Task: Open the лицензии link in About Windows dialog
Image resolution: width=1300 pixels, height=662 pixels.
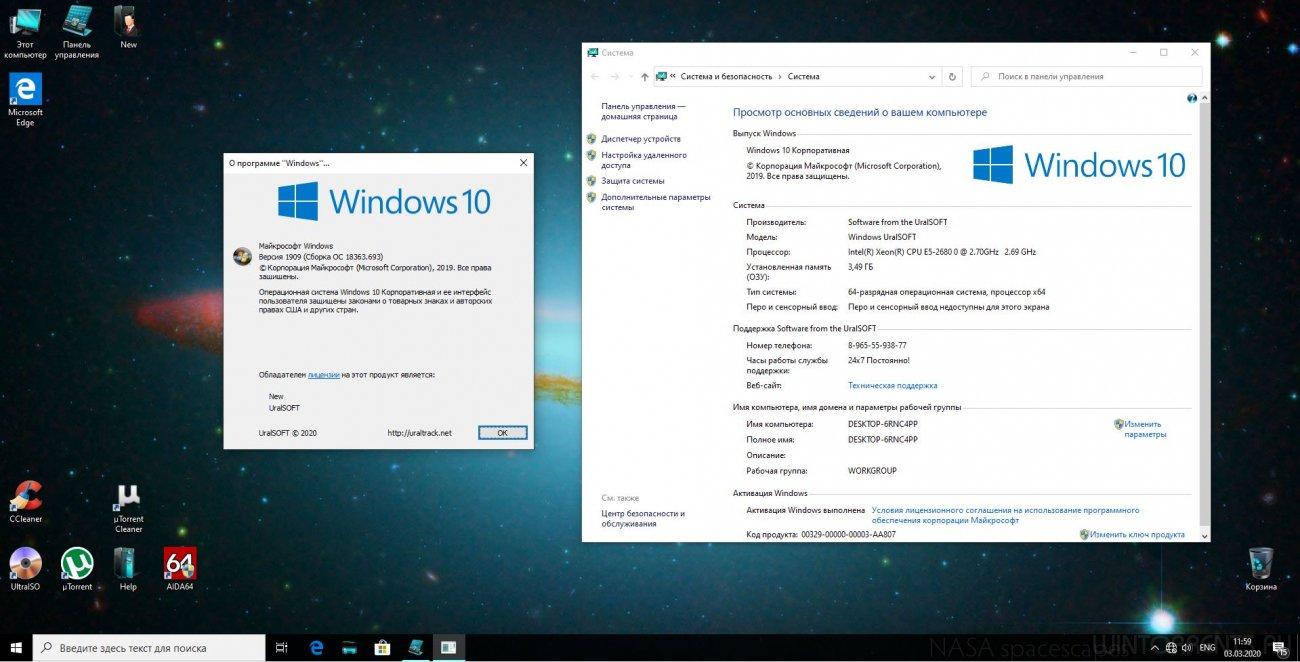Action: click(323, 374)
